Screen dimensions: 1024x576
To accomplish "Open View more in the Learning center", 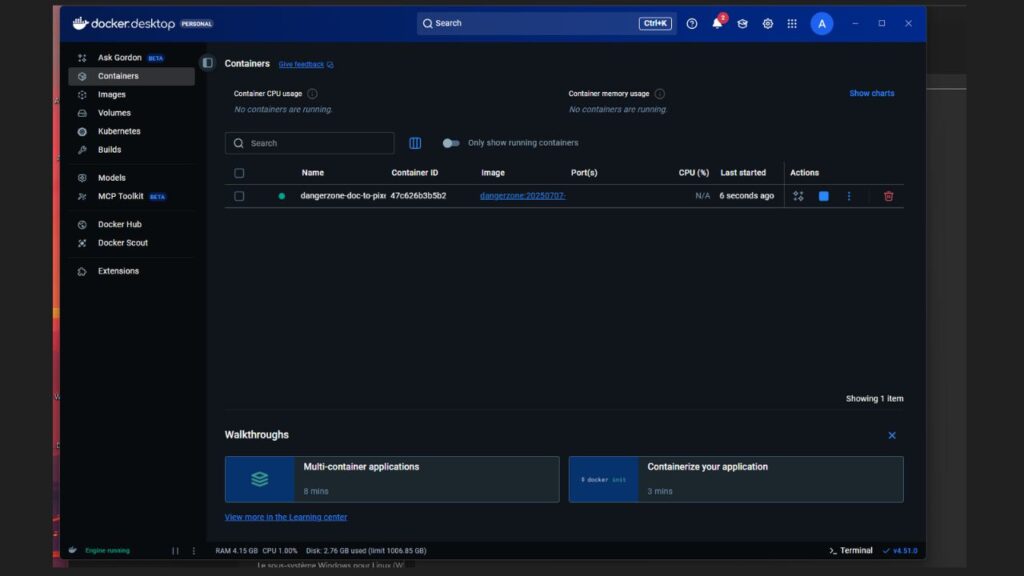I will [286, 516].
